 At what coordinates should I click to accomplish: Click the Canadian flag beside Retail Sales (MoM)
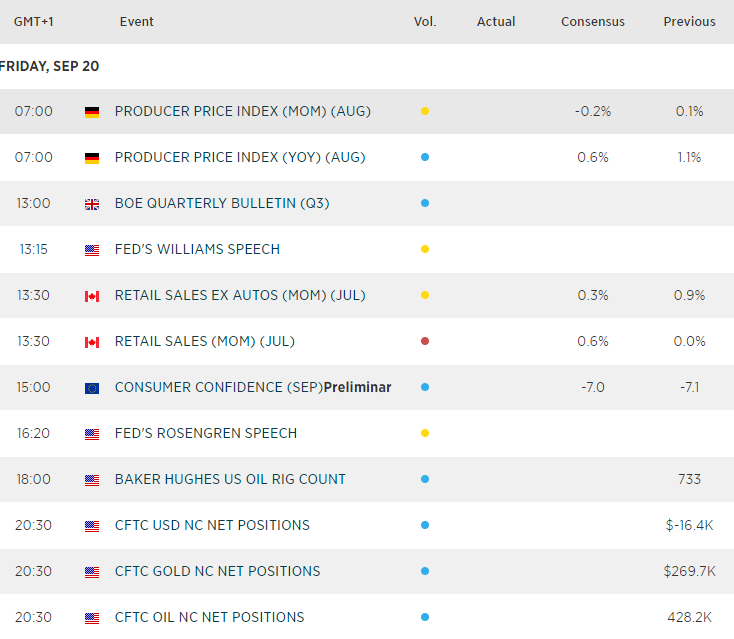(92, 342)
